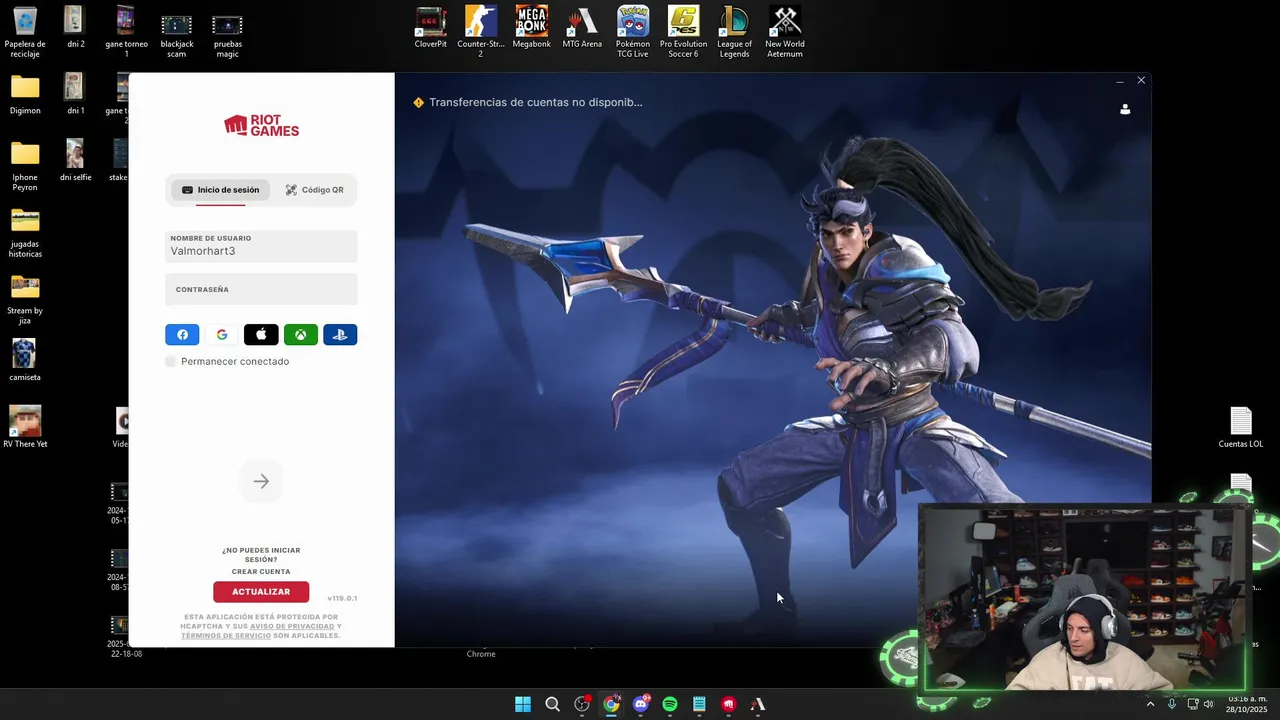Show hidden system tray icons

coord(1150,704)
